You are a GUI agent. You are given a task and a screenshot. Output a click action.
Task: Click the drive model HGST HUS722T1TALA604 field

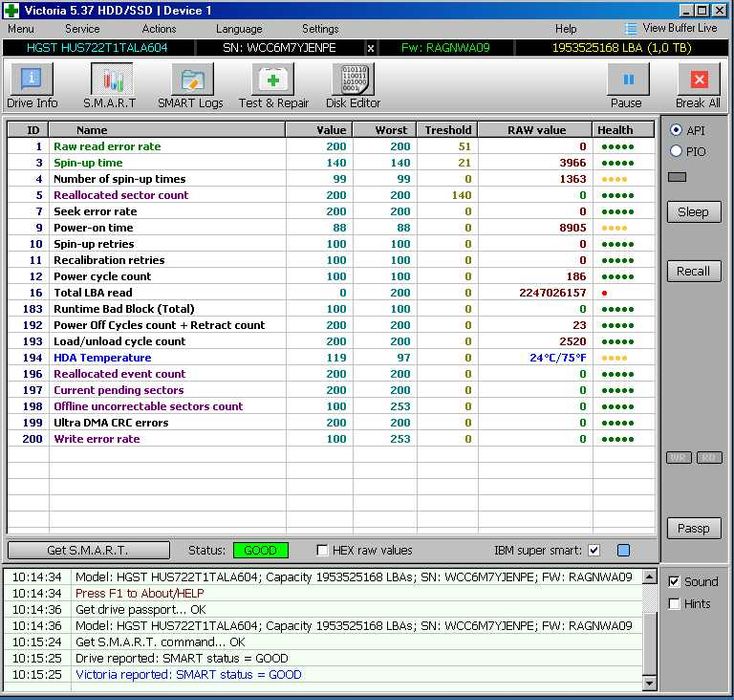pos(97,48)
